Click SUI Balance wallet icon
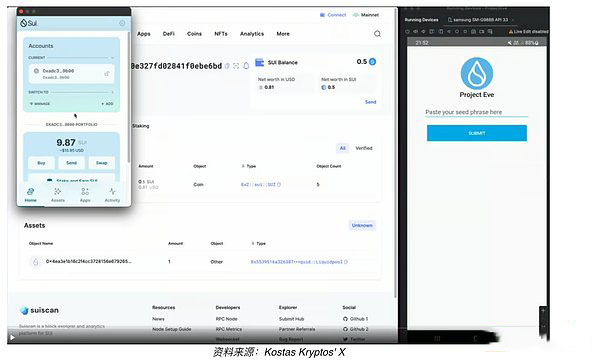600x362 pixels. [259, 62]
